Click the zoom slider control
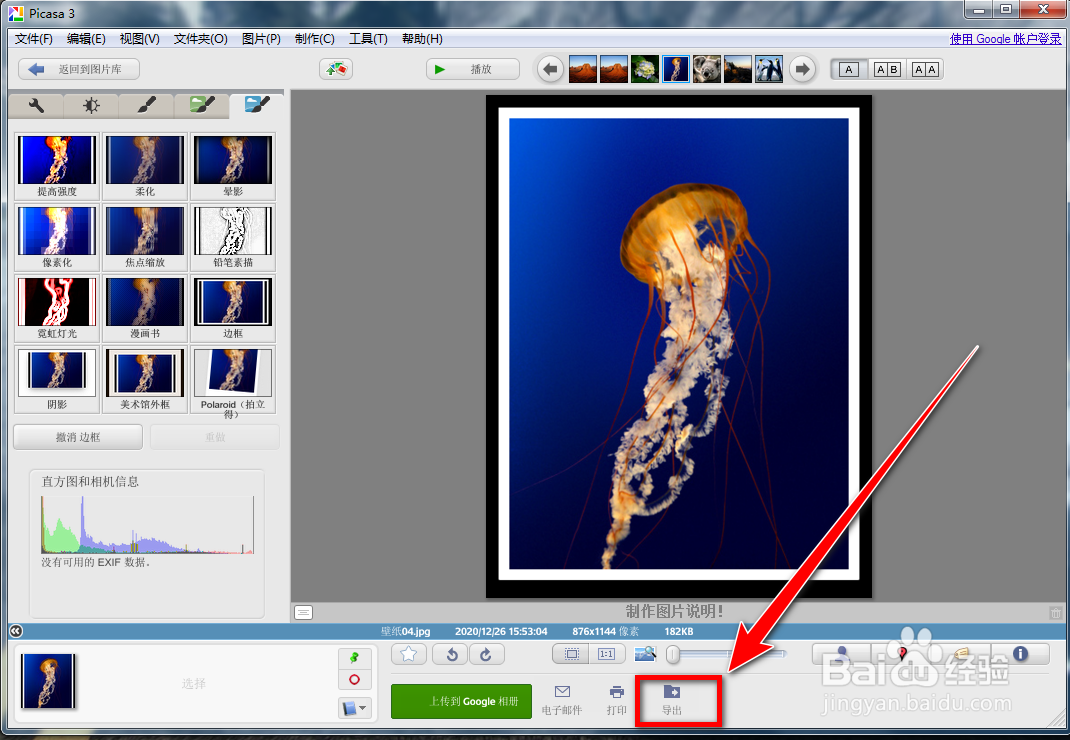 coord(672,654)
